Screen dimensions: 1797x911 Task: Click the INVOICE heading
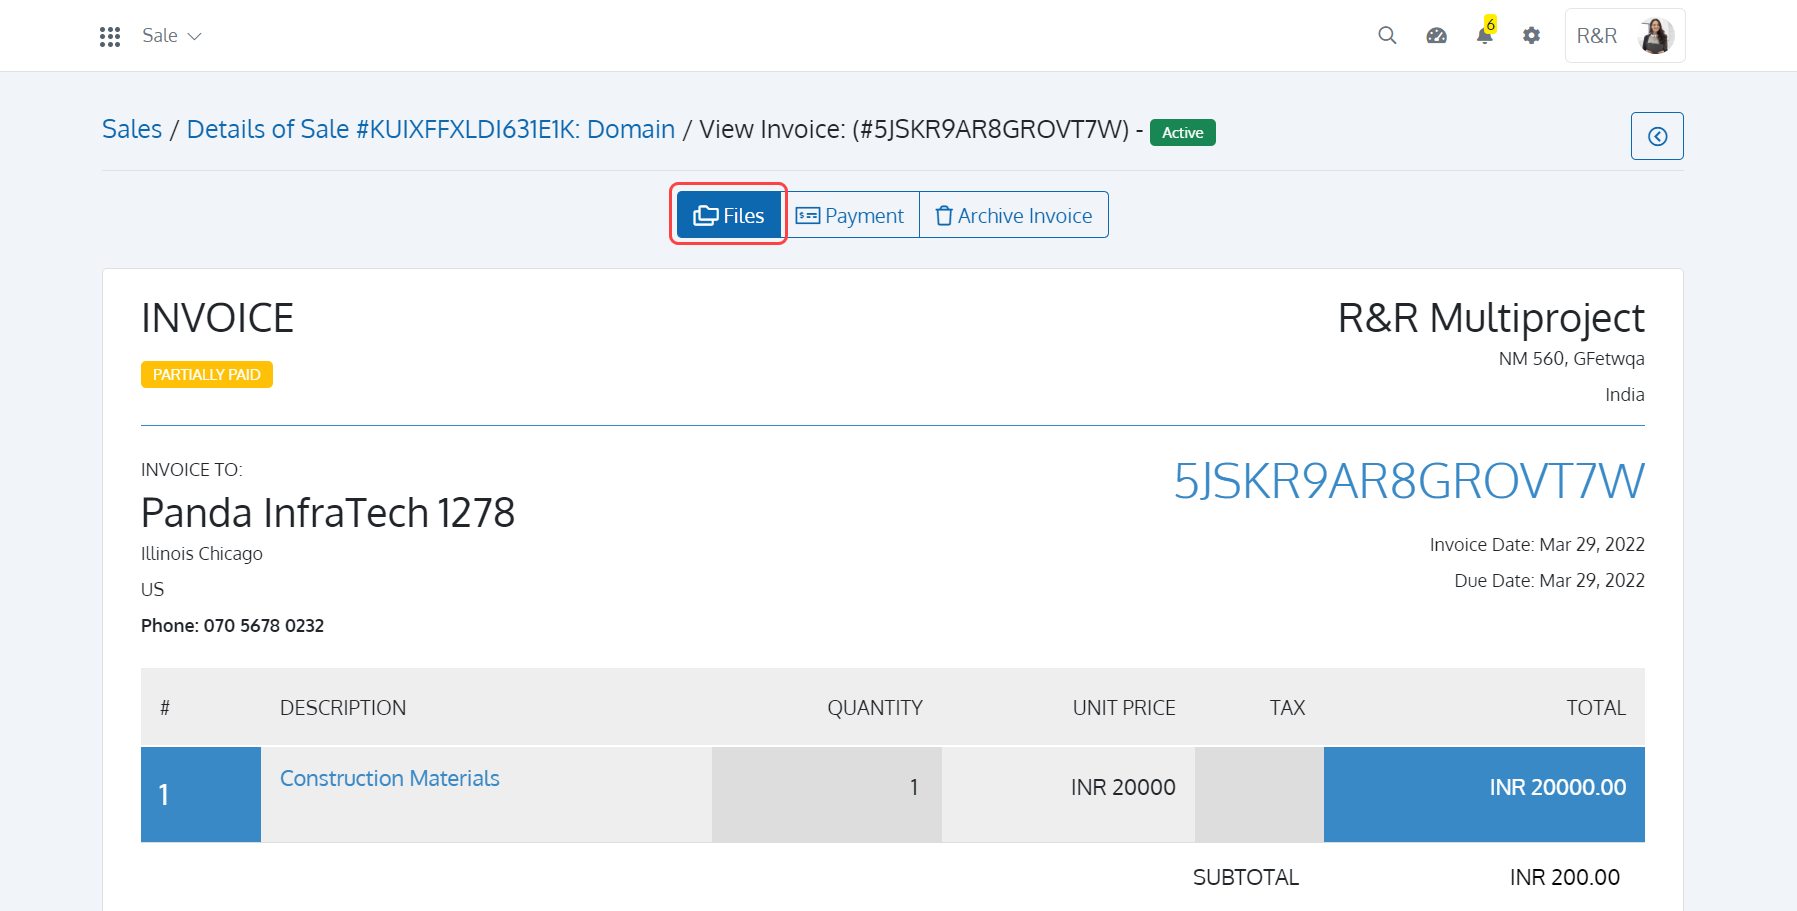(x=217, y=318)
